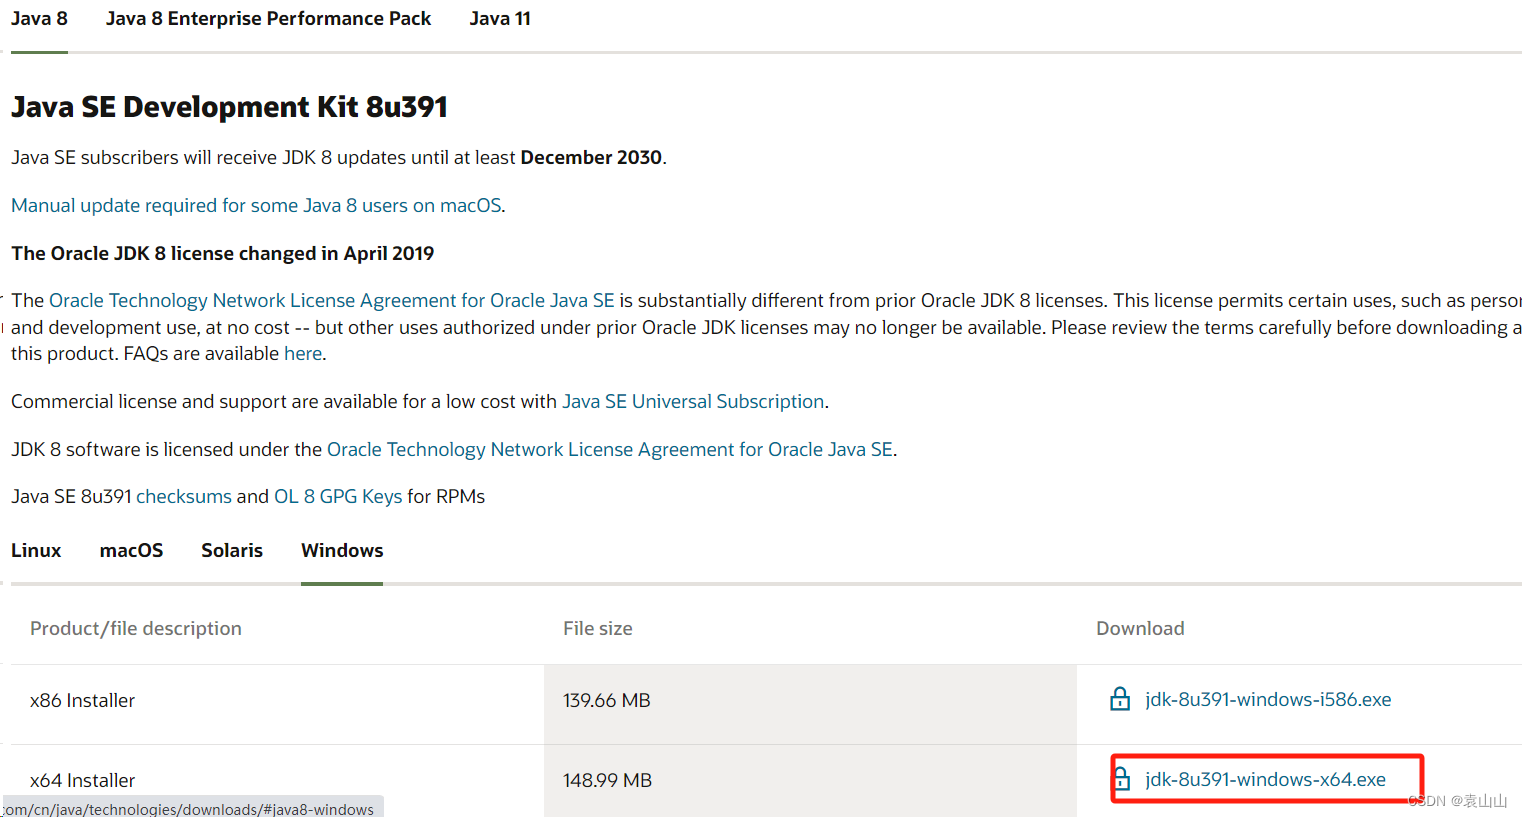1522x817 pixels.
Task: Click lock icon beside jdk-8u391-windows-i586.exe
Action: coord(1120,699)
